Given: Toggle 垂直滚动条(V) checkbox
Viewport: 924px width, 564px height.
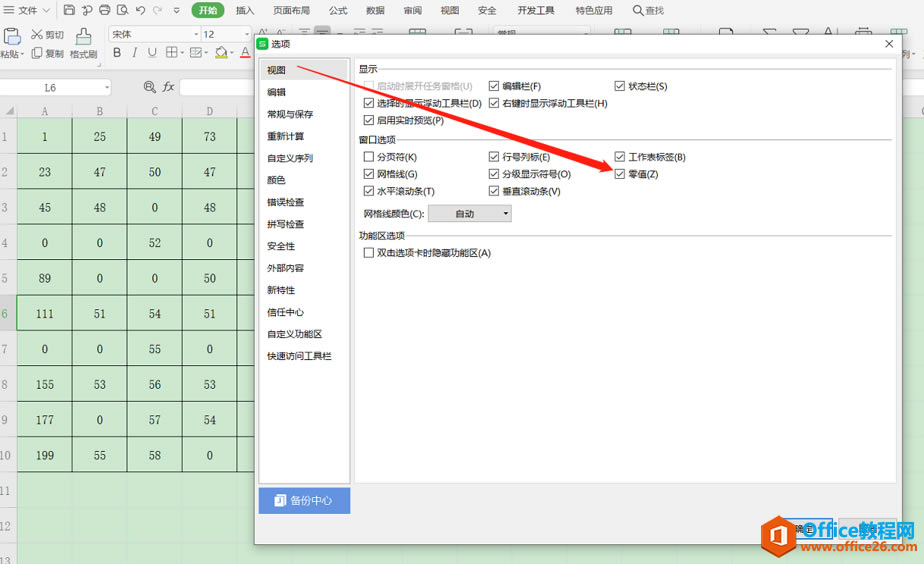Looking at the screenshot, I should point(494,191).
